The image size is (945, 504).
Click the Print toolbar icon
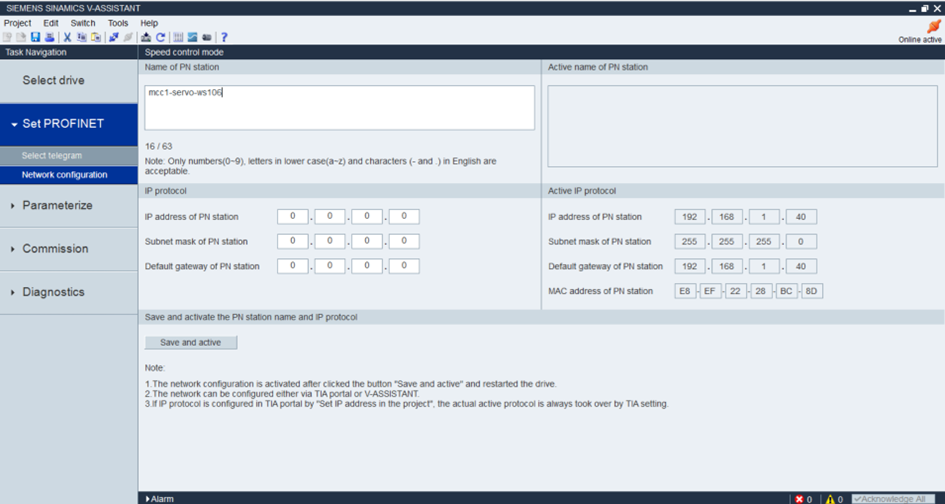point(49,37)
